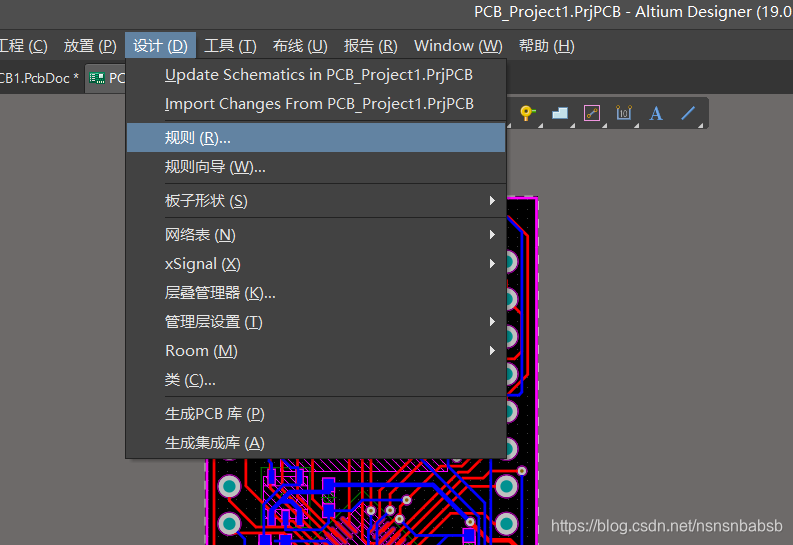
Task: Select the interactive routing tool icon
Action: [x=592, y=113]
